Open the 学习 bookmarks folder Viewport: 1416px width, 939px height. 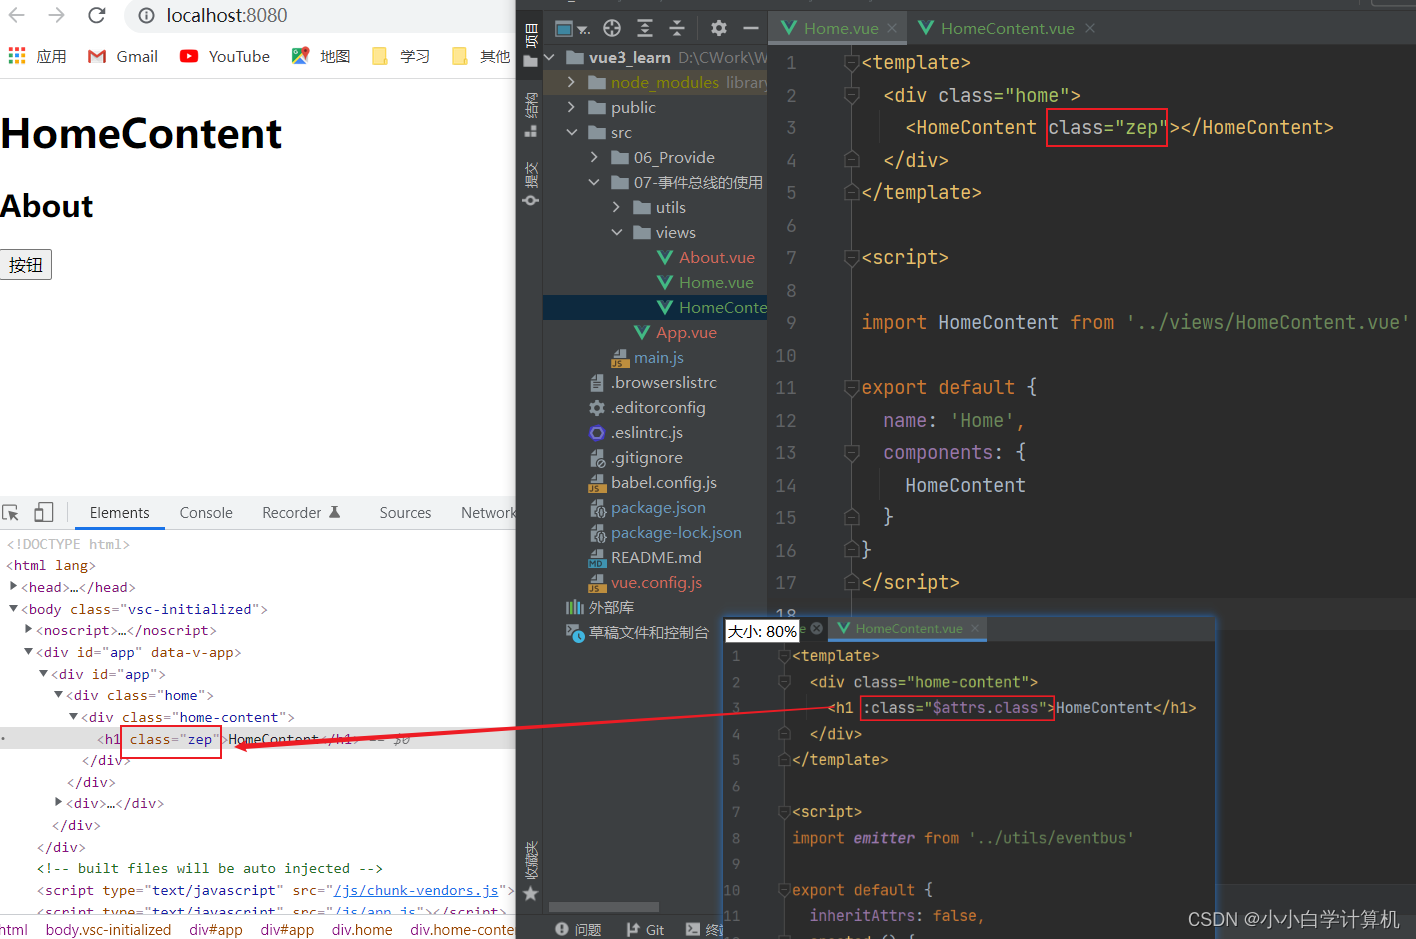pos(400,56)
